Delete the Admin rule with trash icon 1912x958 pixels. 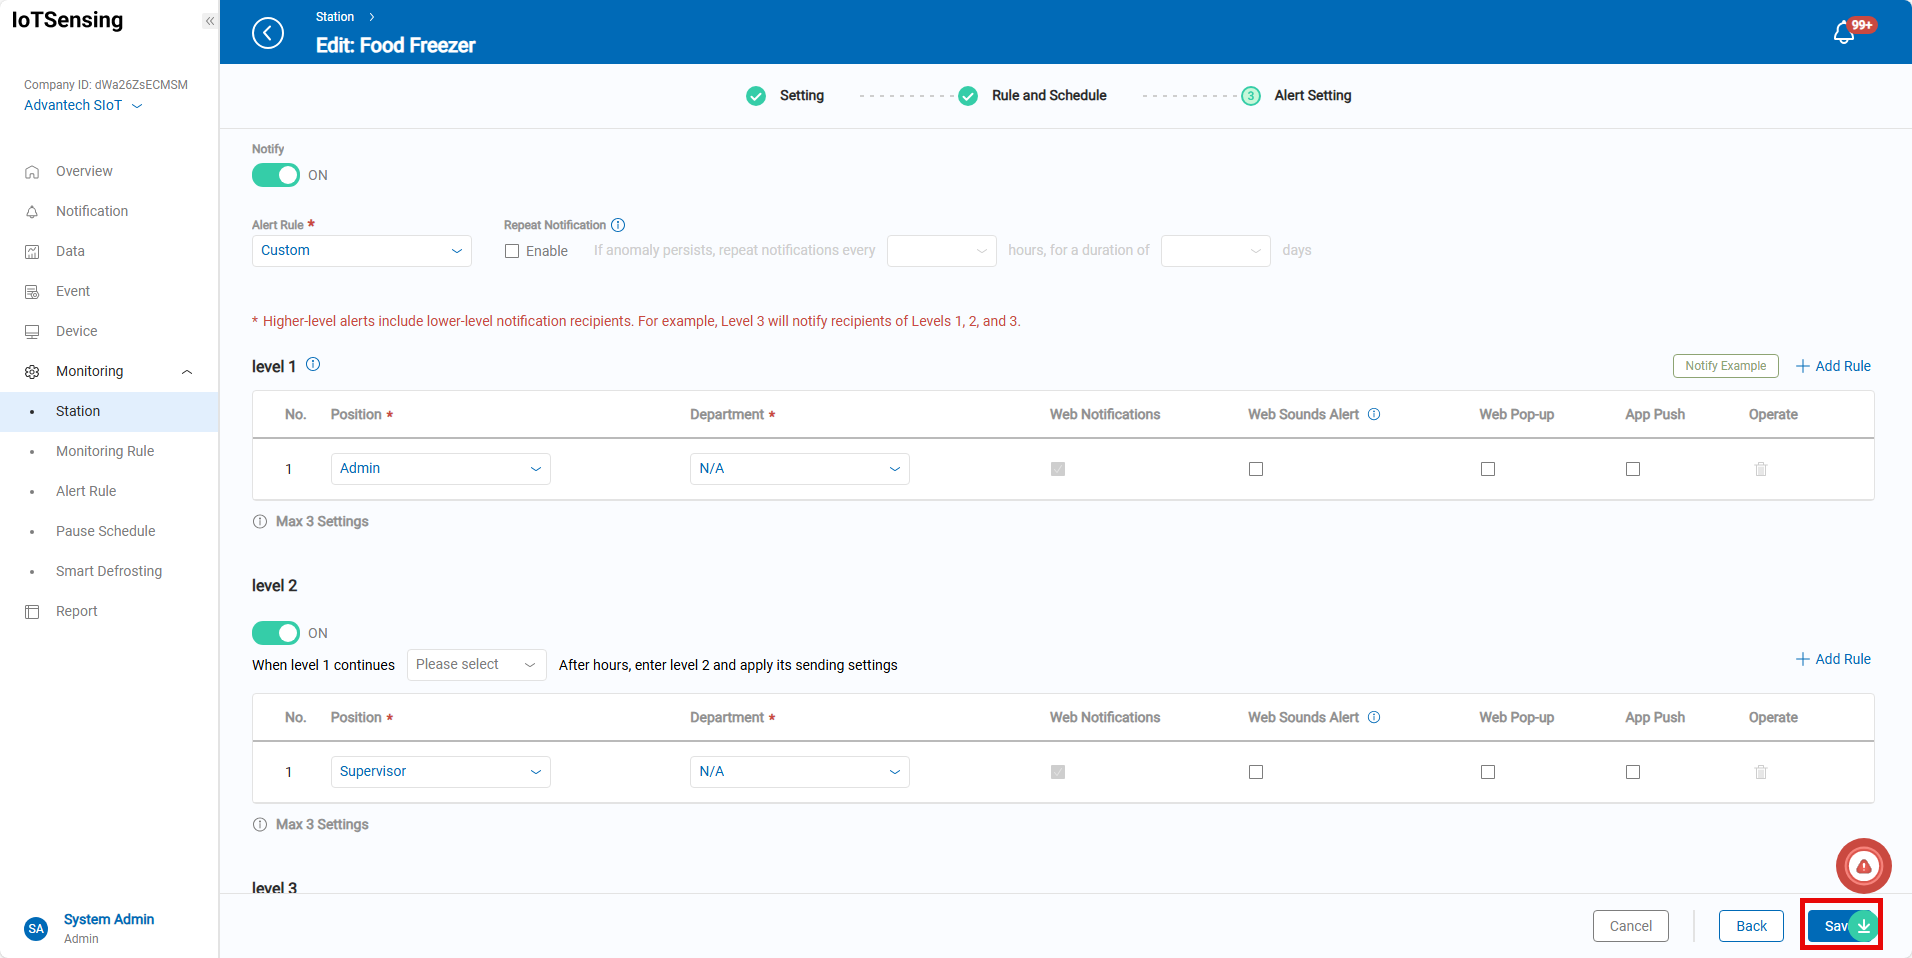[x=1760, y=469]
